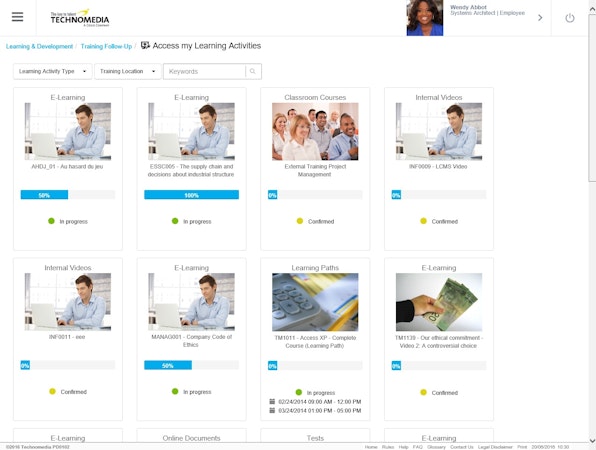Expand the user profile chevron arrow

[x=540, y=17]
